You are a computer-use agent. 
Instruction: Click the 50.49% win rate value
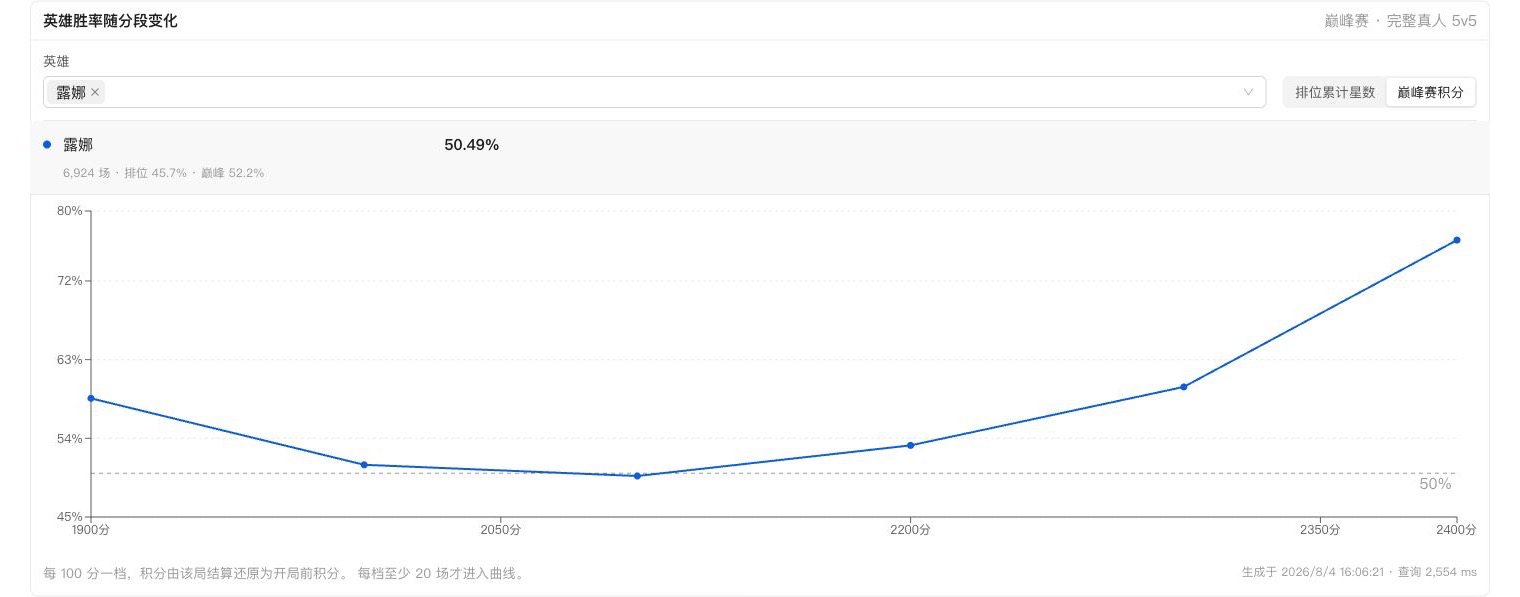[x=471, y=145]
